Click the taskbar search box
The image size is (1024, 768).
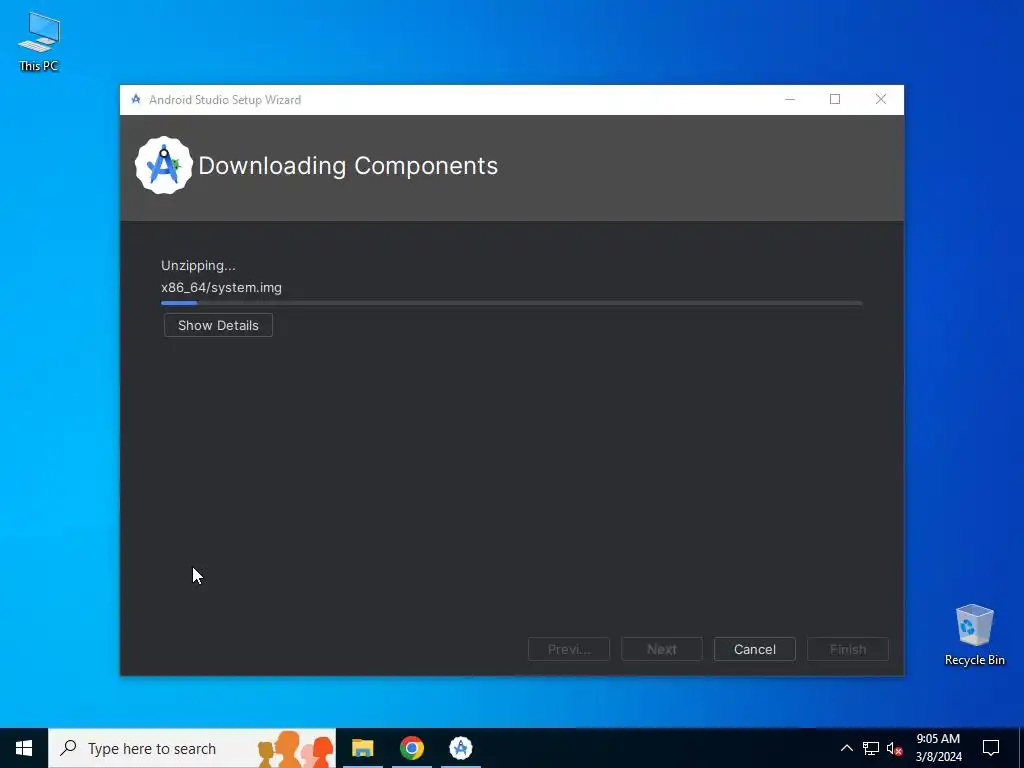point(192,748)
